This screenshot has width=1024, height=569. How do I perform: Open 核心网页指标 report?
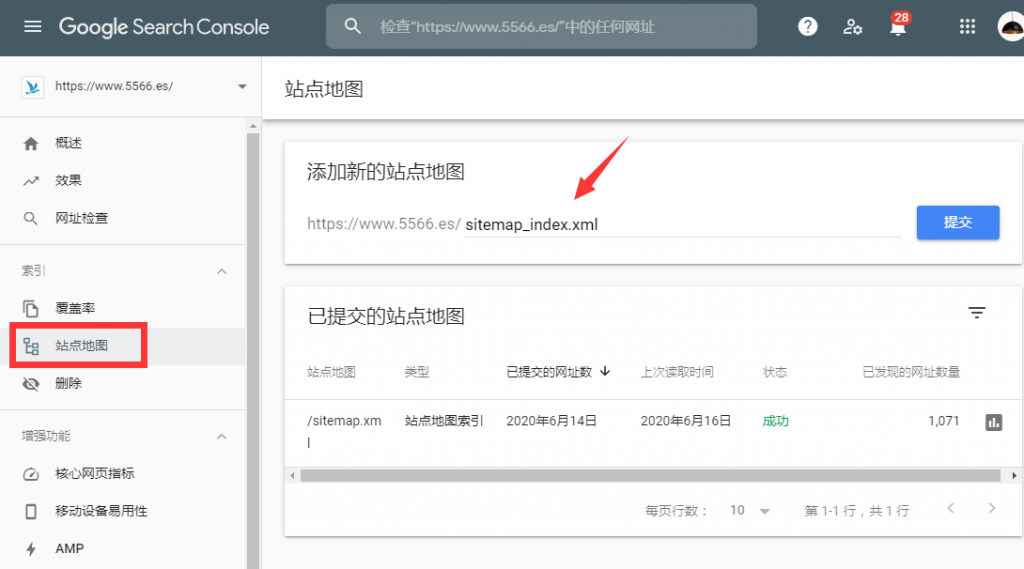click(95, 474)
